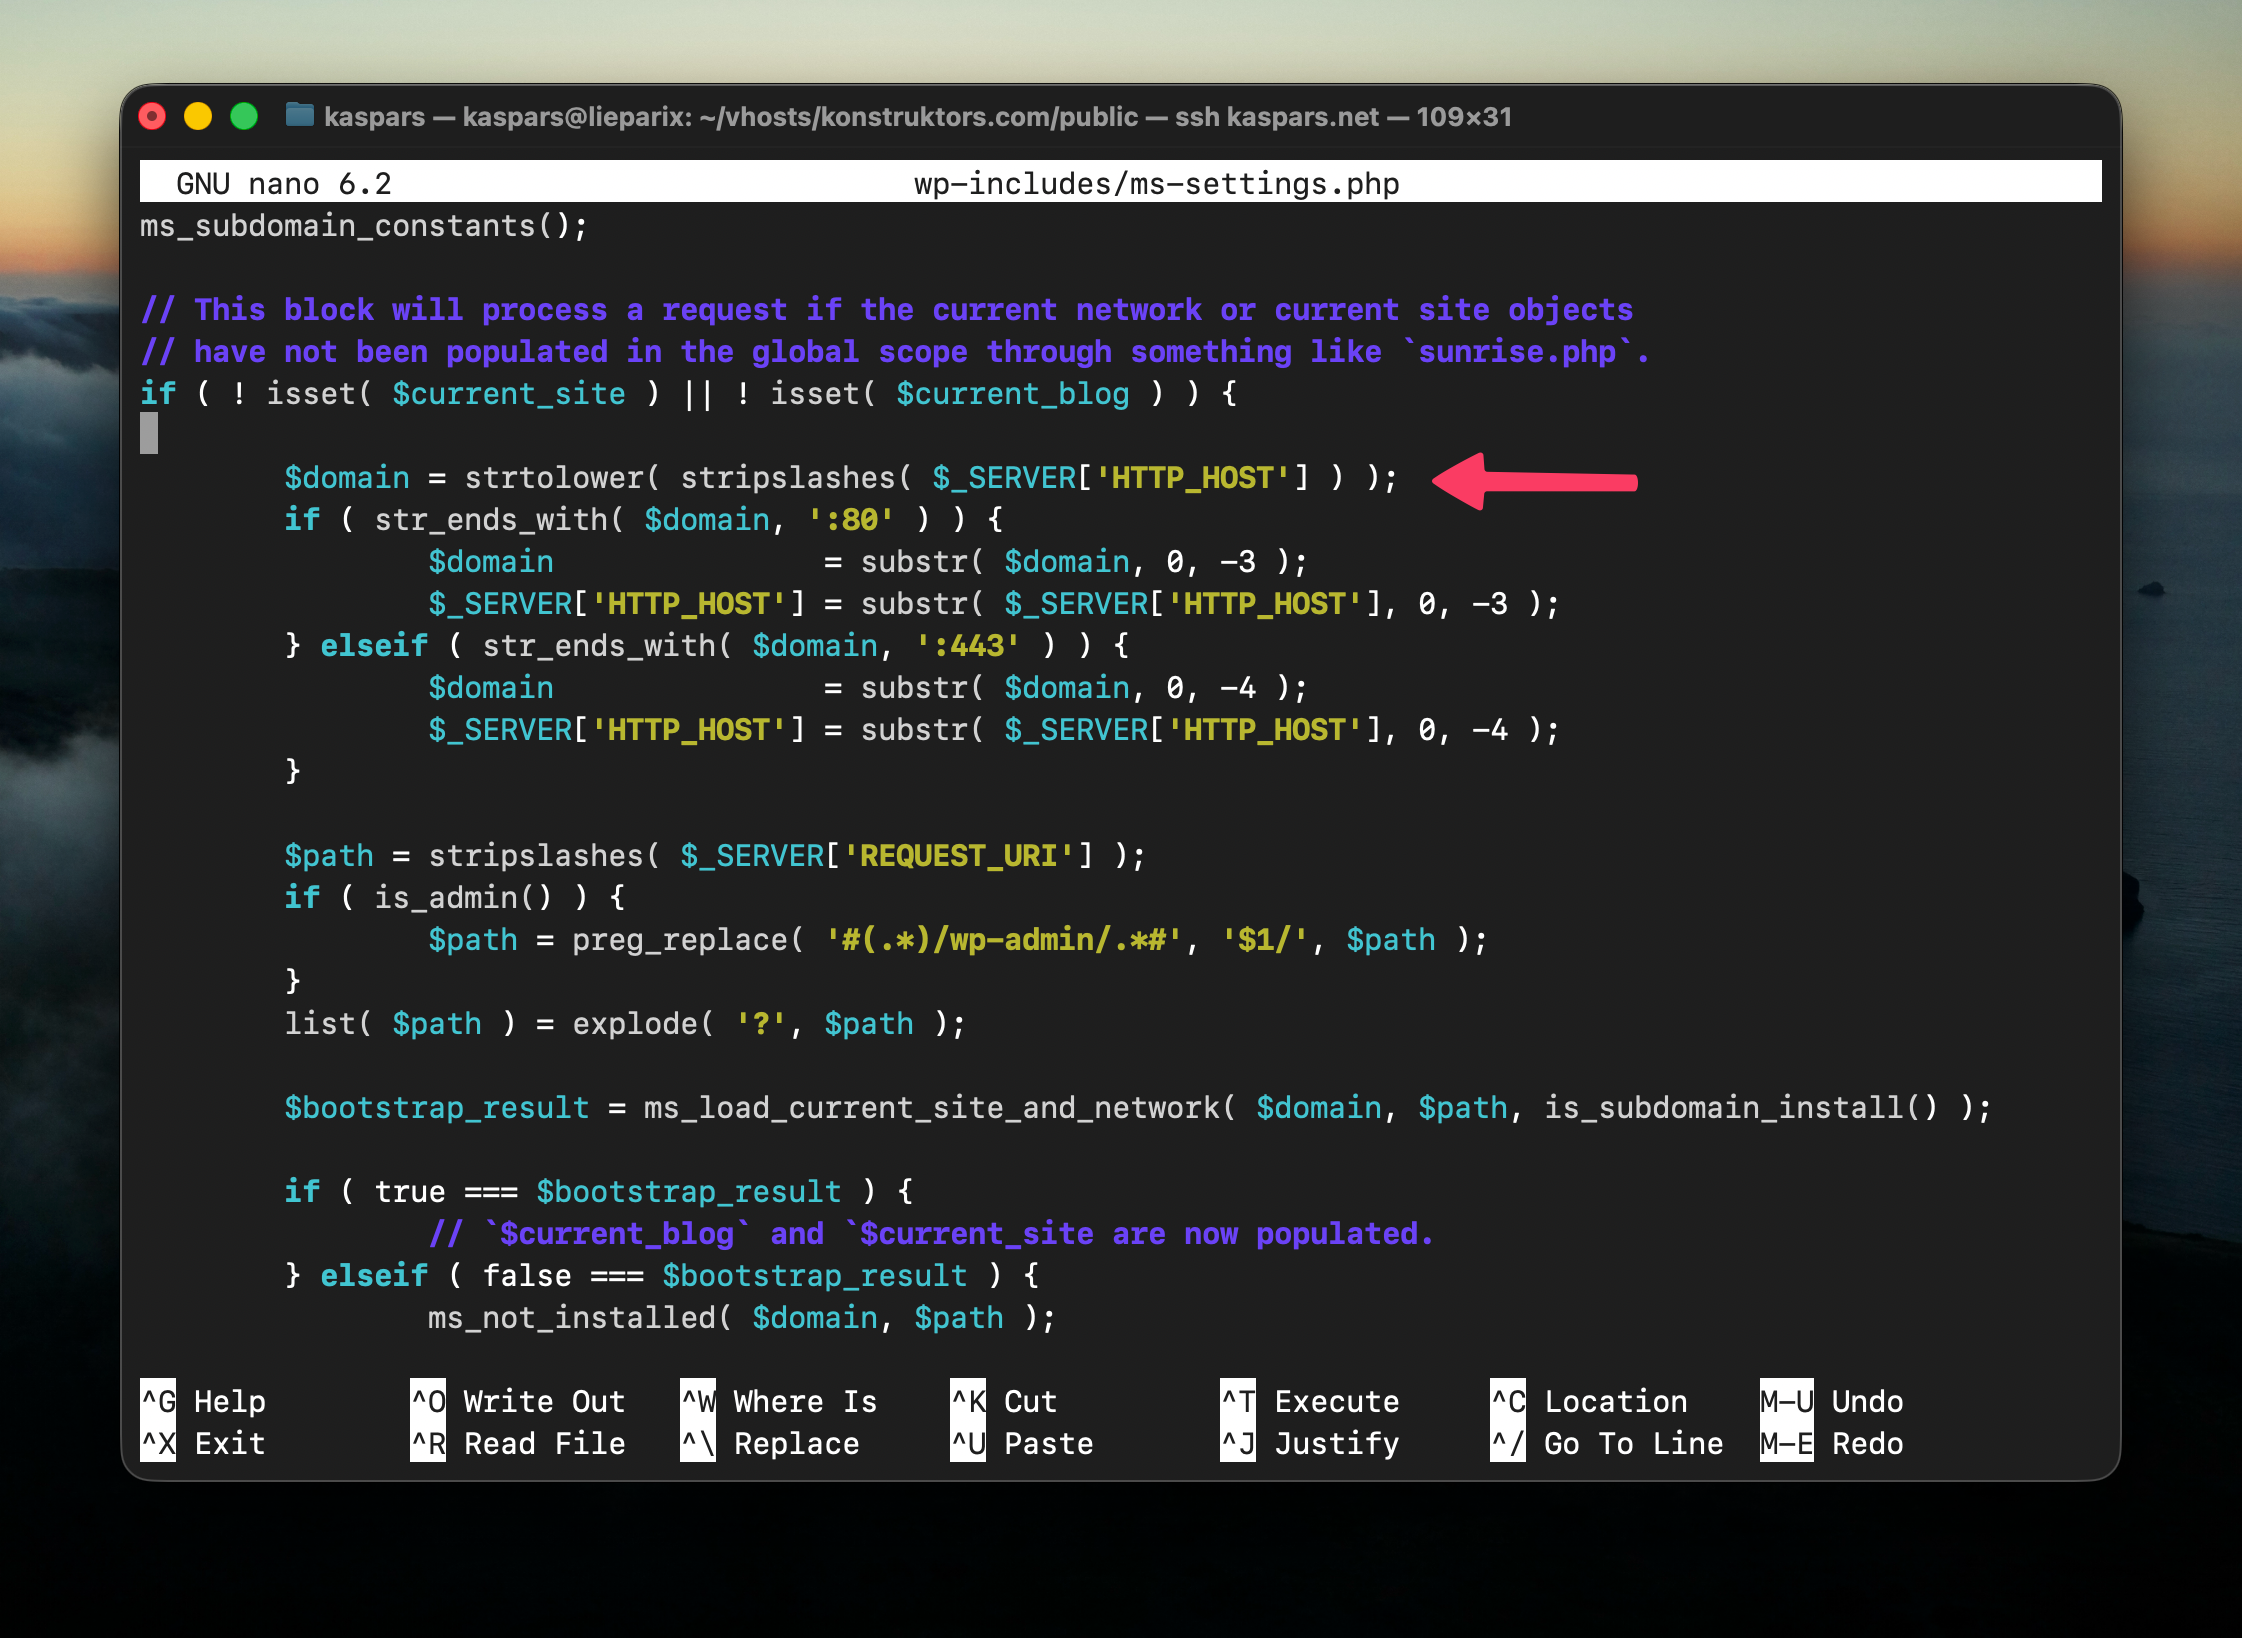Click the text cursor block below if statement
The image size is (2242, 1638).
pyautogui.click(x=149, y=435)
